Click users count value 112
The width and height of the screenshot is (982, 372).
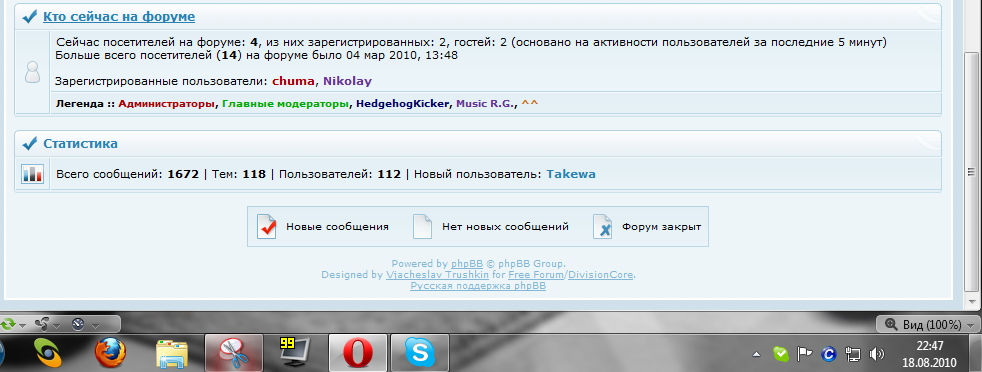point(389,174)
